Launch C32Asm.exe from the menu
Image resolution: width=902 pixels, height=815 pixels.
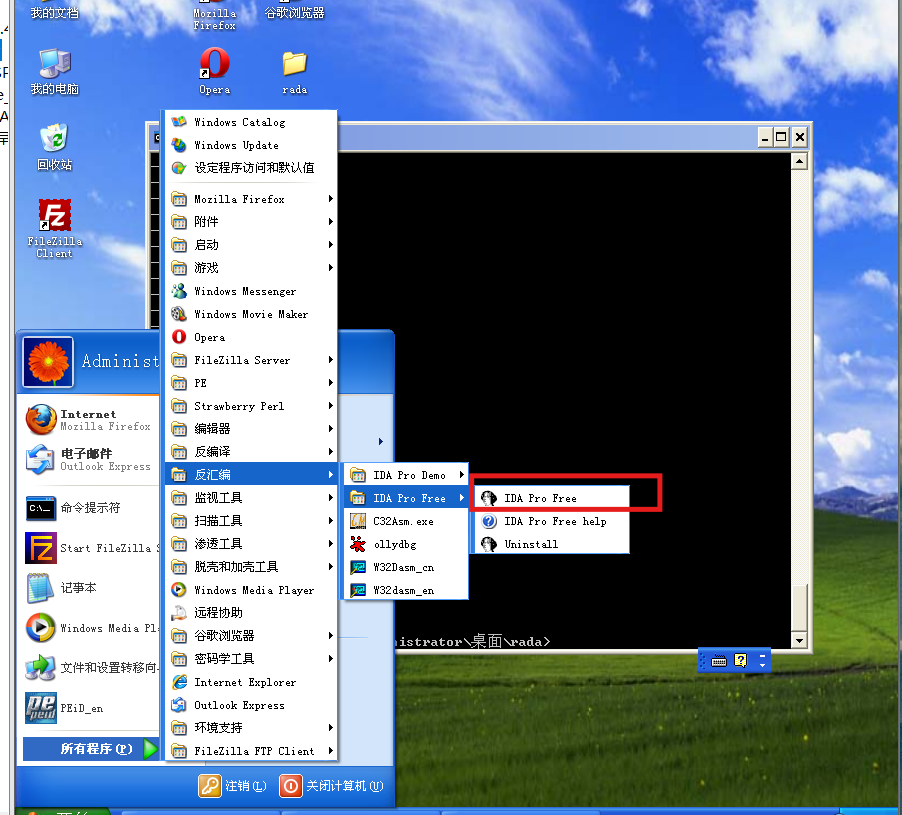(x=406, y=521)
